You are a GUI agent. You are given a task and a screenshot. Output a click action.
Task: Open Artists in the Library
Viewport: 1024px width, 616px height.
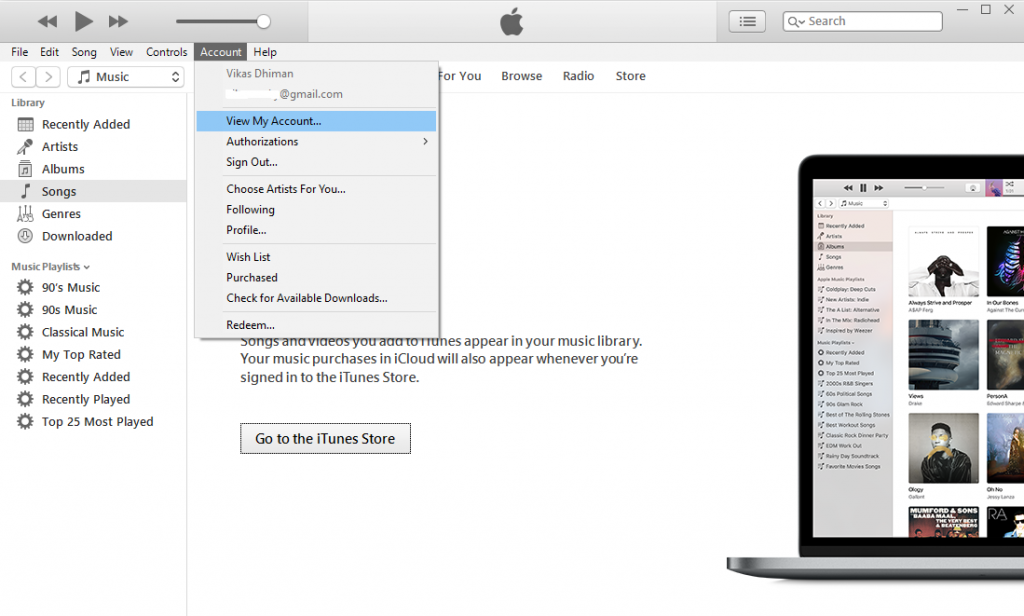tap(60, 147)
